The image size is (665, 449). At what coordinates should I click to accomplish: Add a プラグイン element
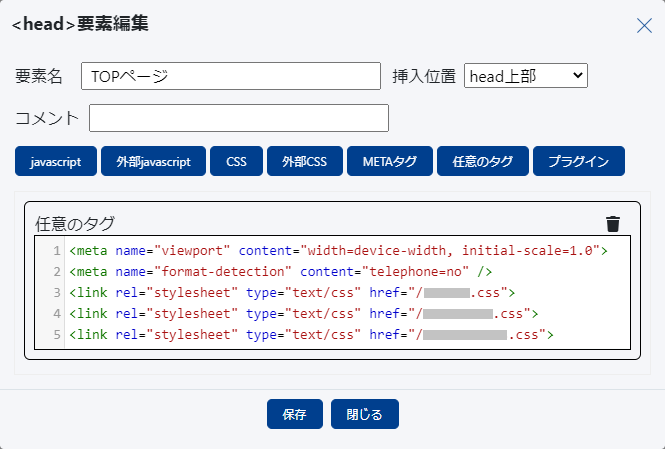(579, 161)
